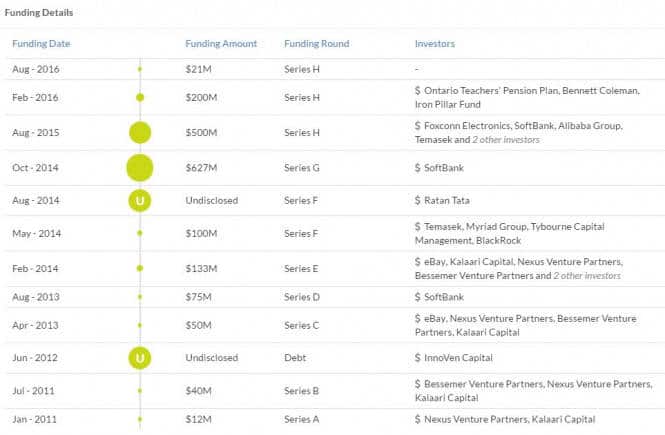Click the 'U' undisclosed marker for Aug 2014
Image resolution: width=665 pixels, height=435 pixels.
tap(140, 200)
